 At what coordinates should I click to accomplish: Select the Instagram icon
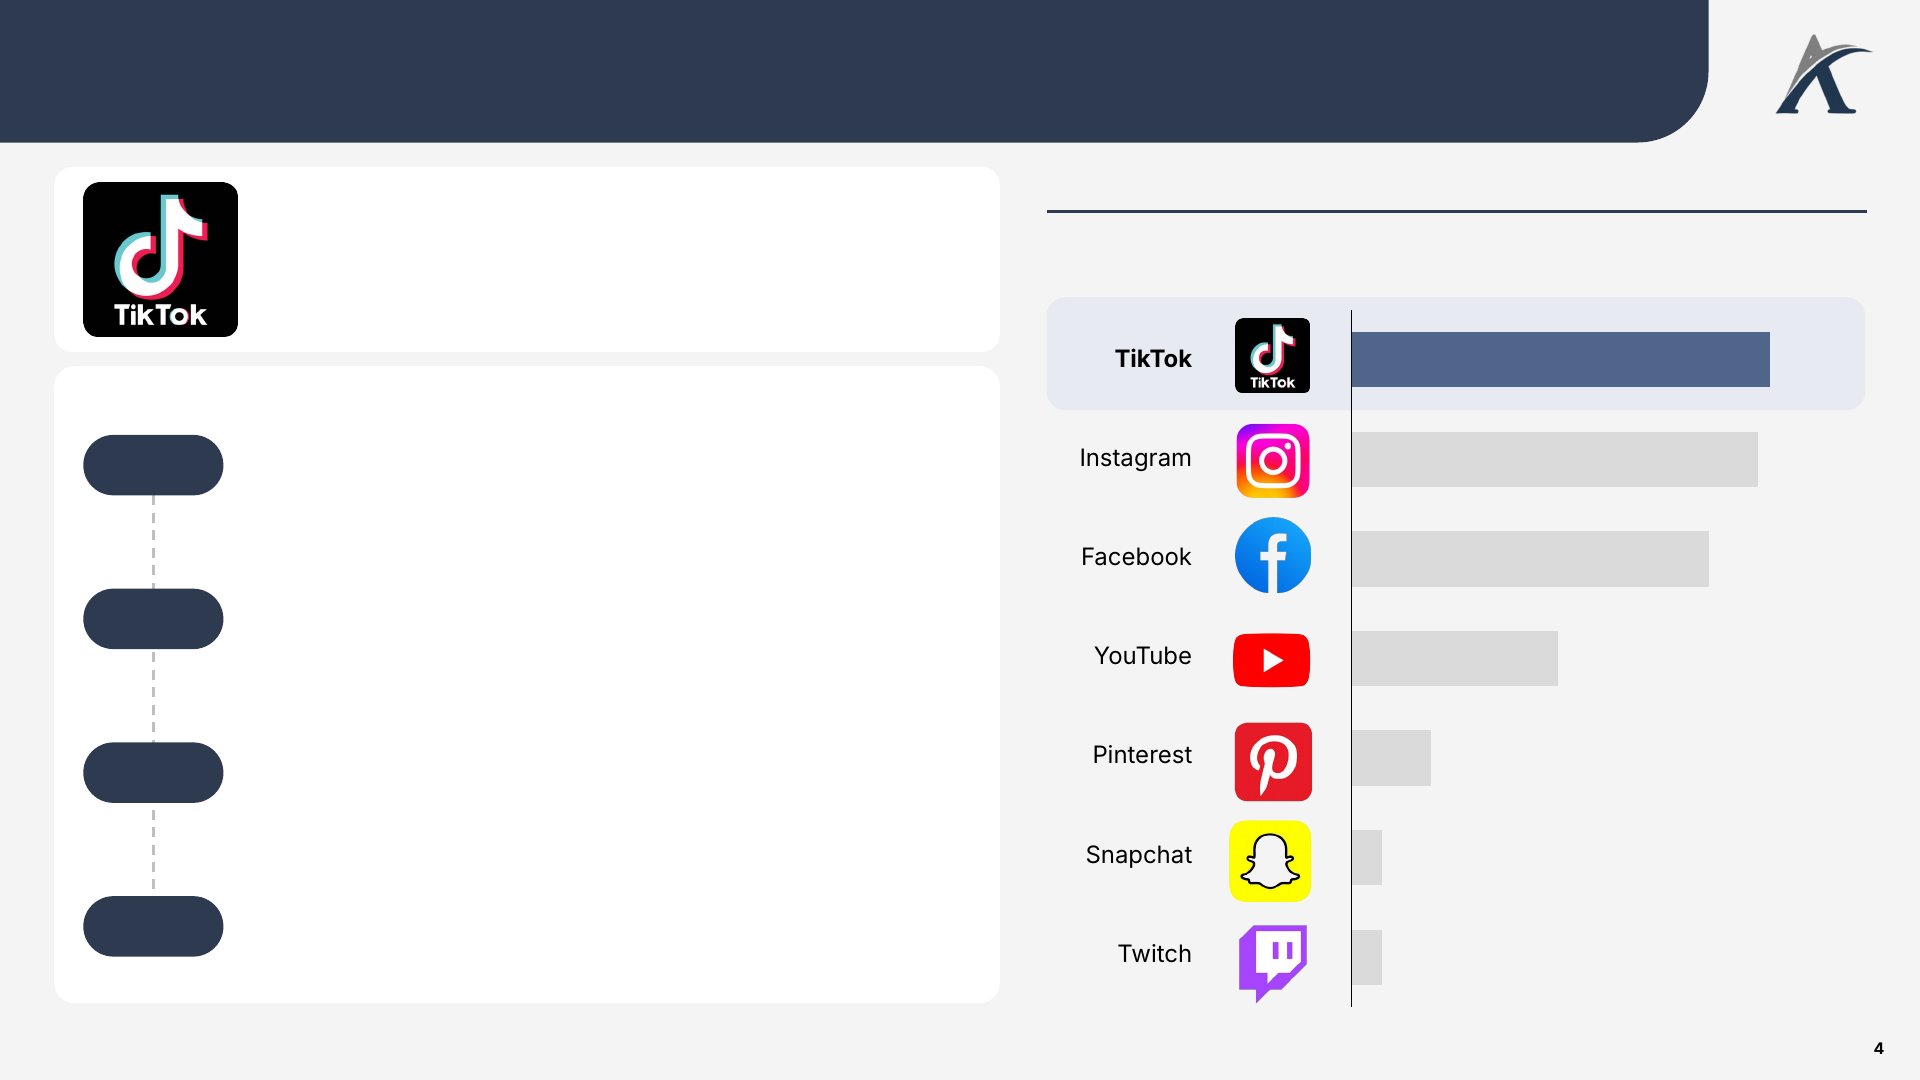point(1272,461)
